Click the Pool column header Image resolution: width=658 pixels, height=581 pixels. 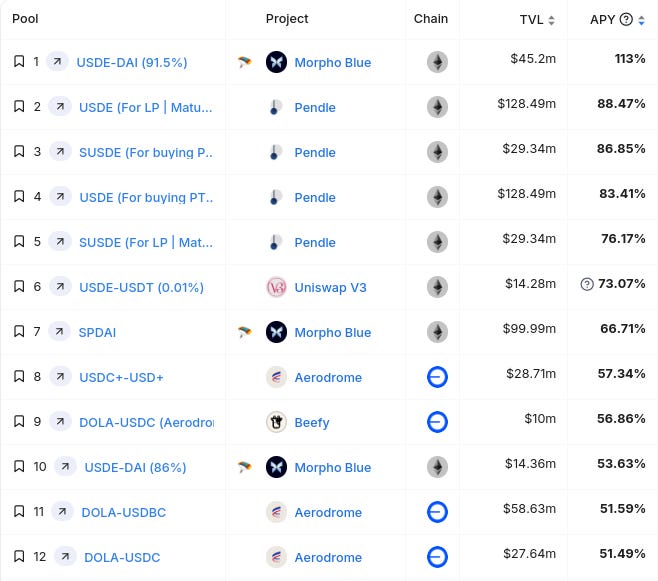click(25, 18)
